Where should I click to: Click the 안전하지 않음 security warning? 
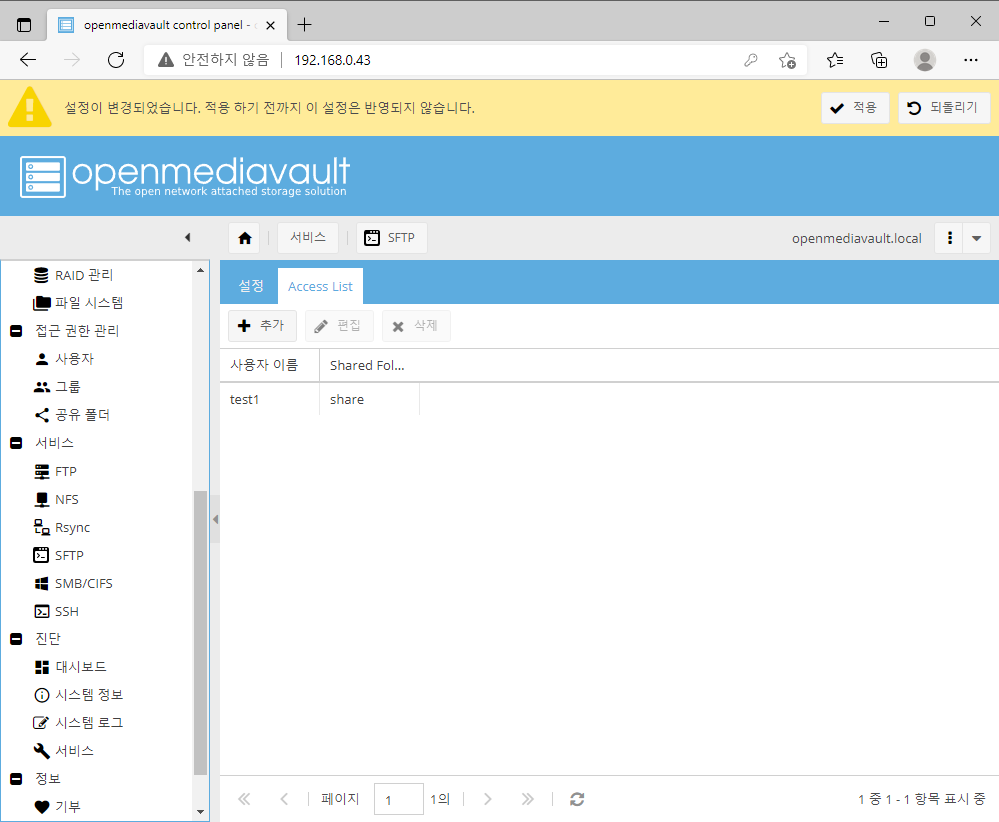click(x=213, y=60)
